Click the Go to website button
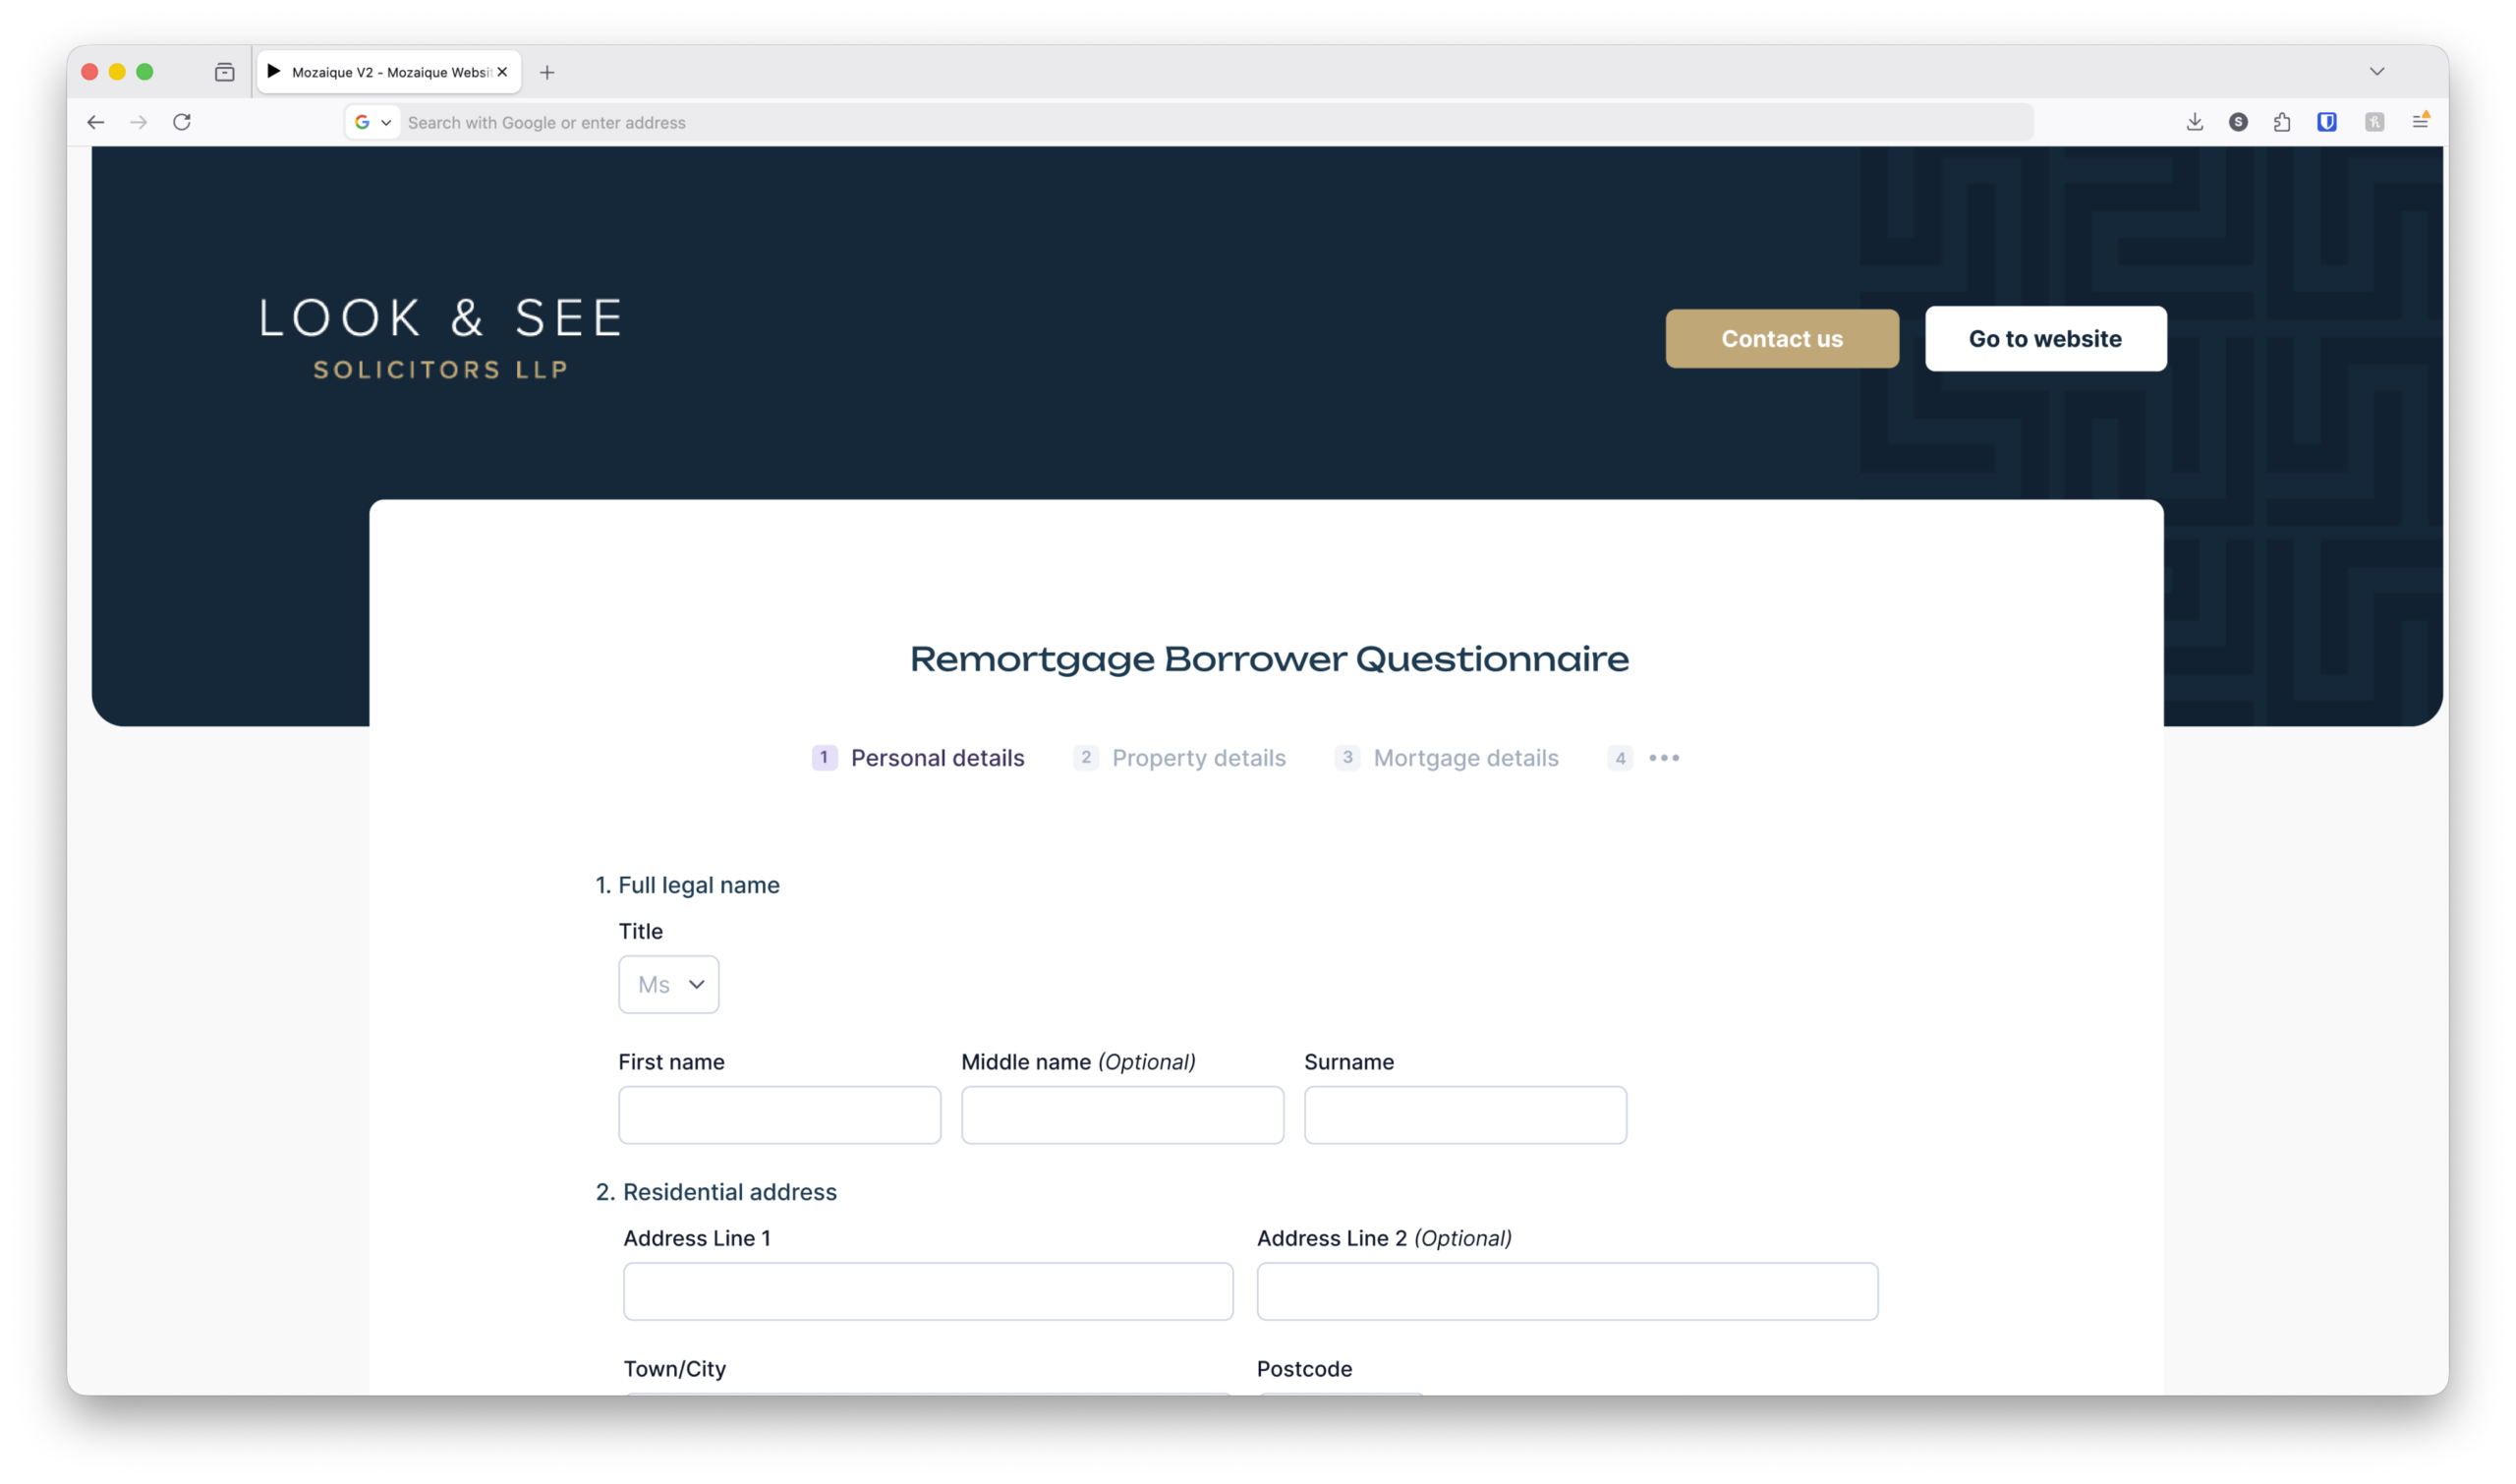 (x=2045, y=339)
